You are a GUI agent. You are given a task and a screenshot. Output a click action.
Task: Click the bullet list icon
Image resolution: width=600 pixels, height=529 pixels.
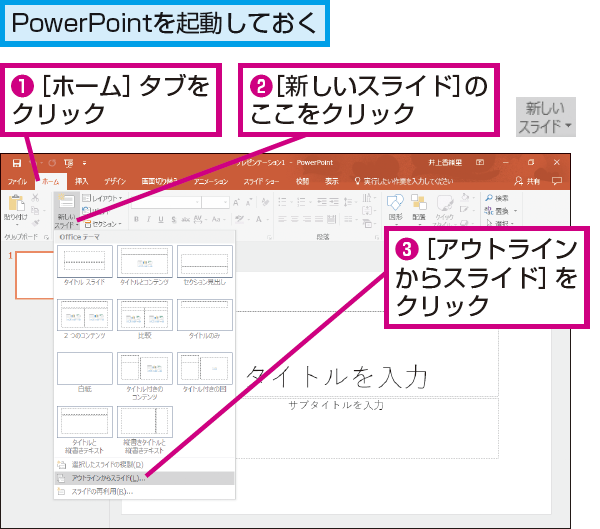tap(283, 201)
